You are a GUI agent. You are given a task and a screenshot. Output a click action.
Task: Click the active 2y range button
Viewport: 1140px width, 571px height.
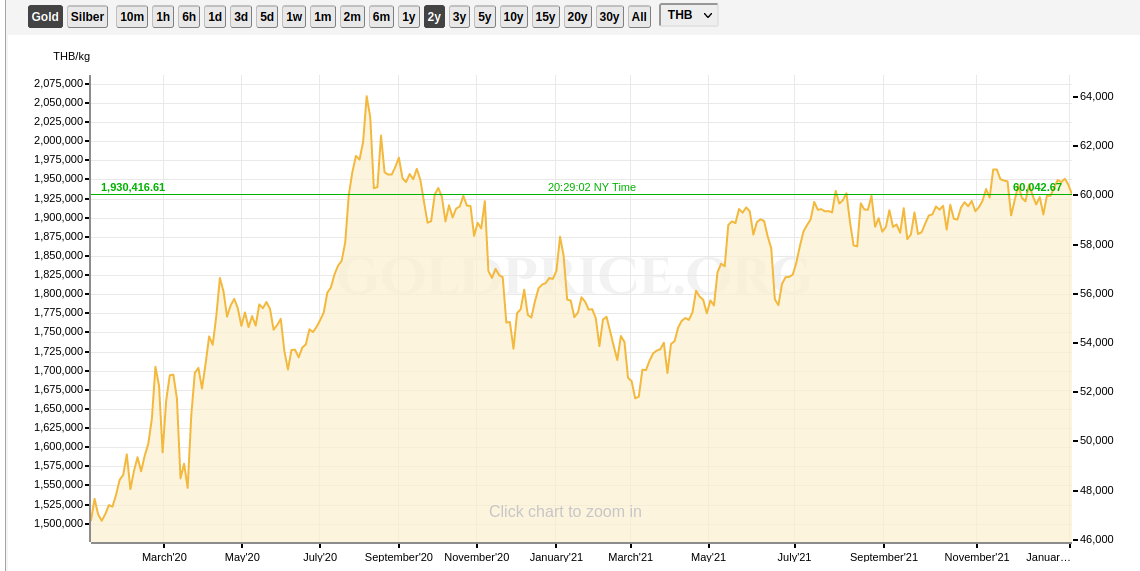(434, 16)
